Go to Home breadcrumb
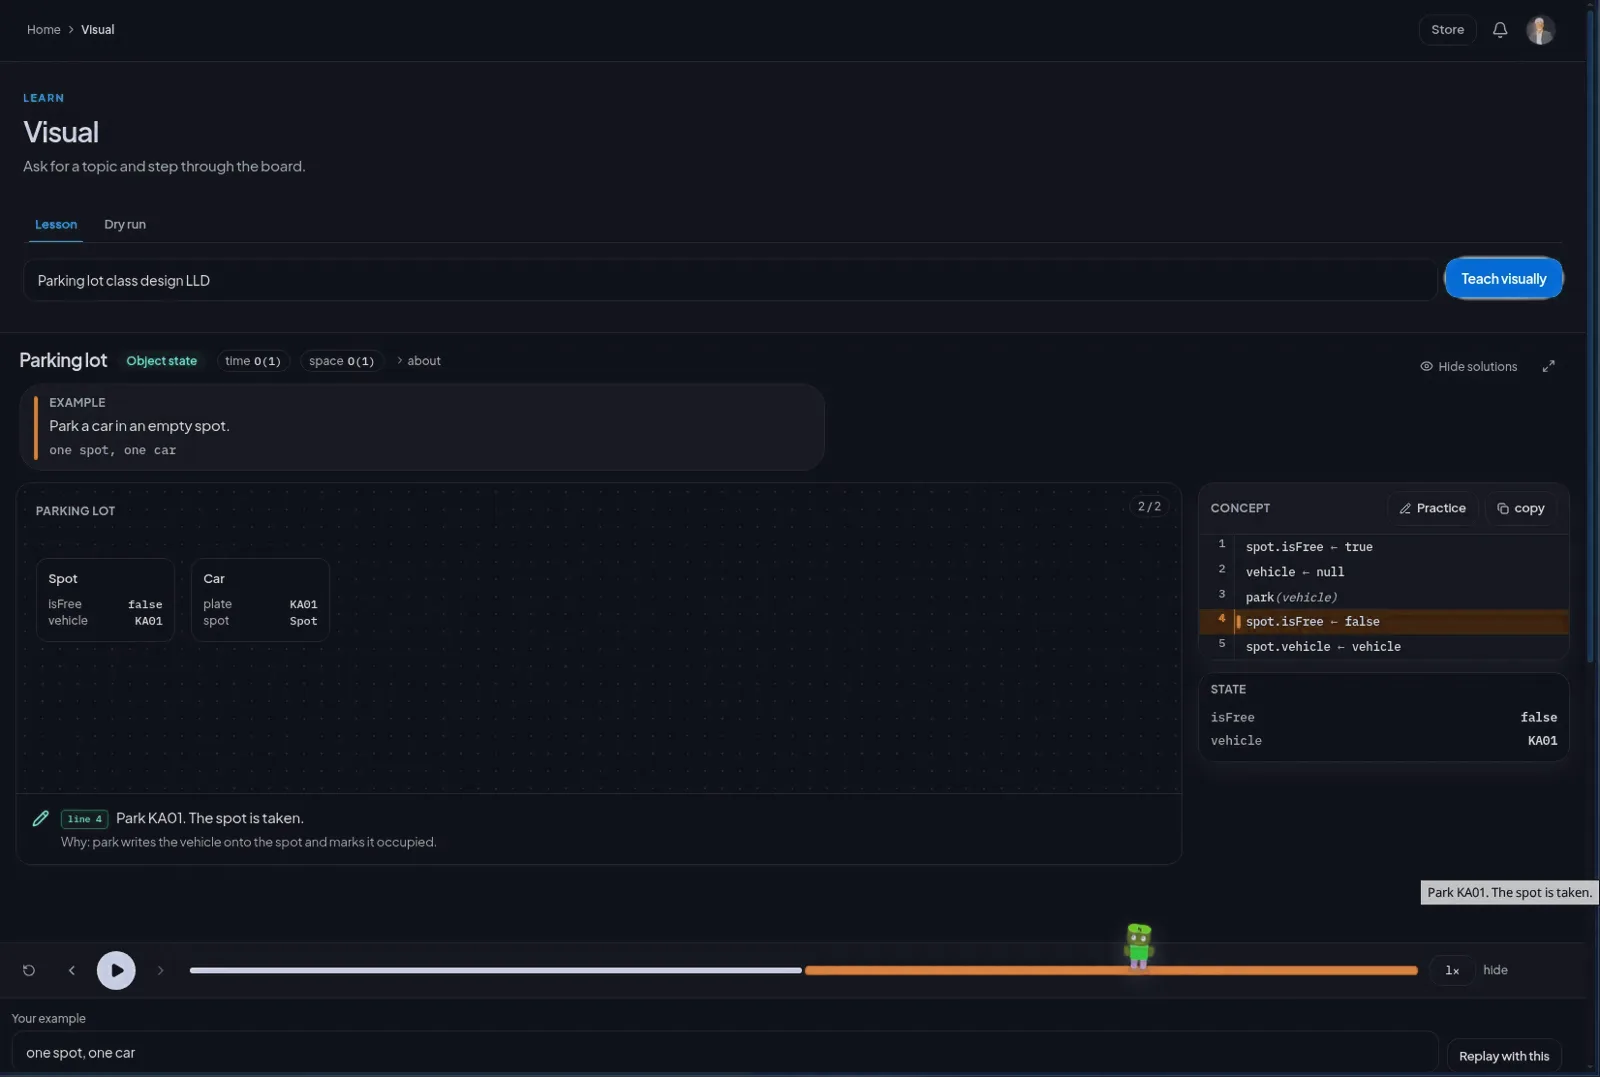Screen dimensions: 1600x1077 coord(44,30)
